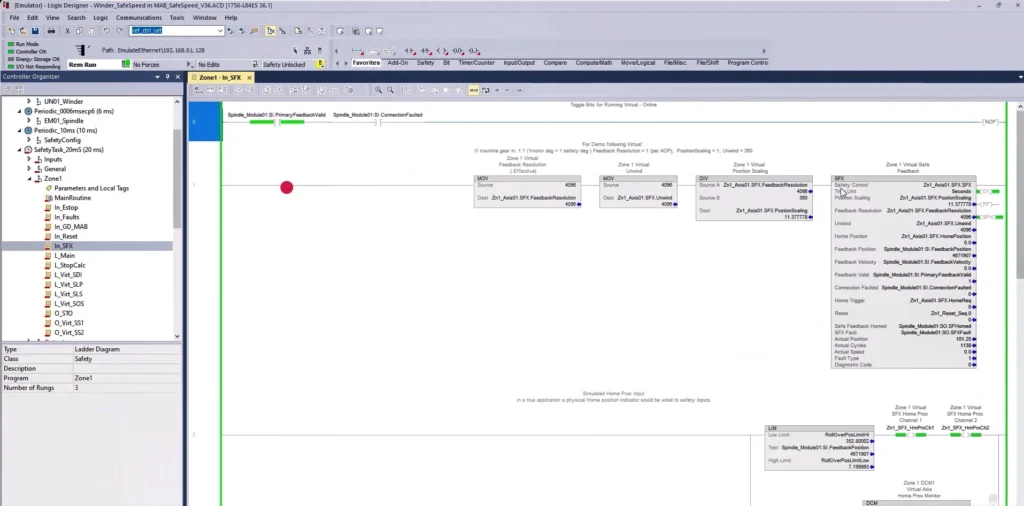Open the Communications menu
The image size is (1024, 506).
pos(139,18)
